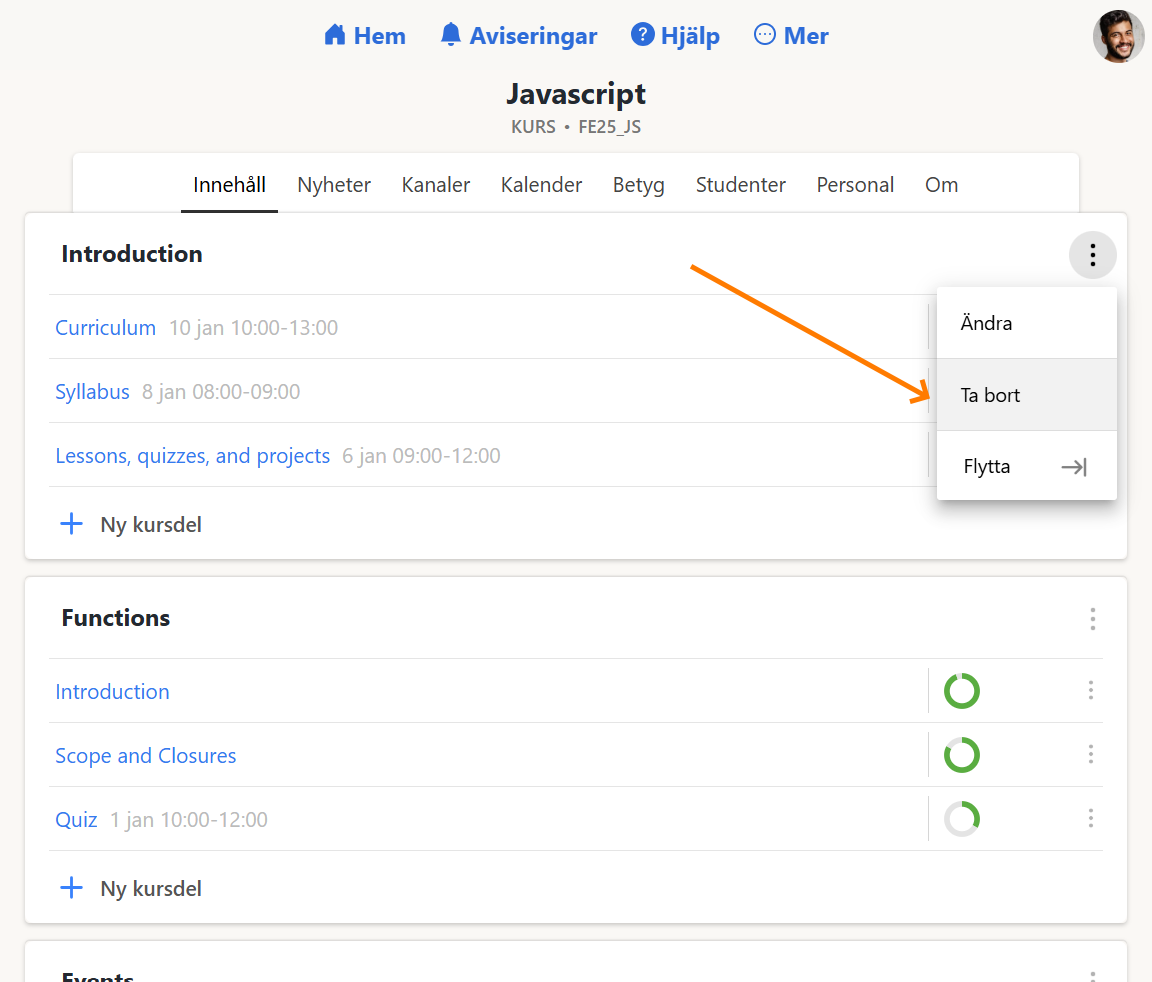Click the Hem home icon
Image resolution: width=1152 pixels, height=982 pixels.
pos(334,36)
